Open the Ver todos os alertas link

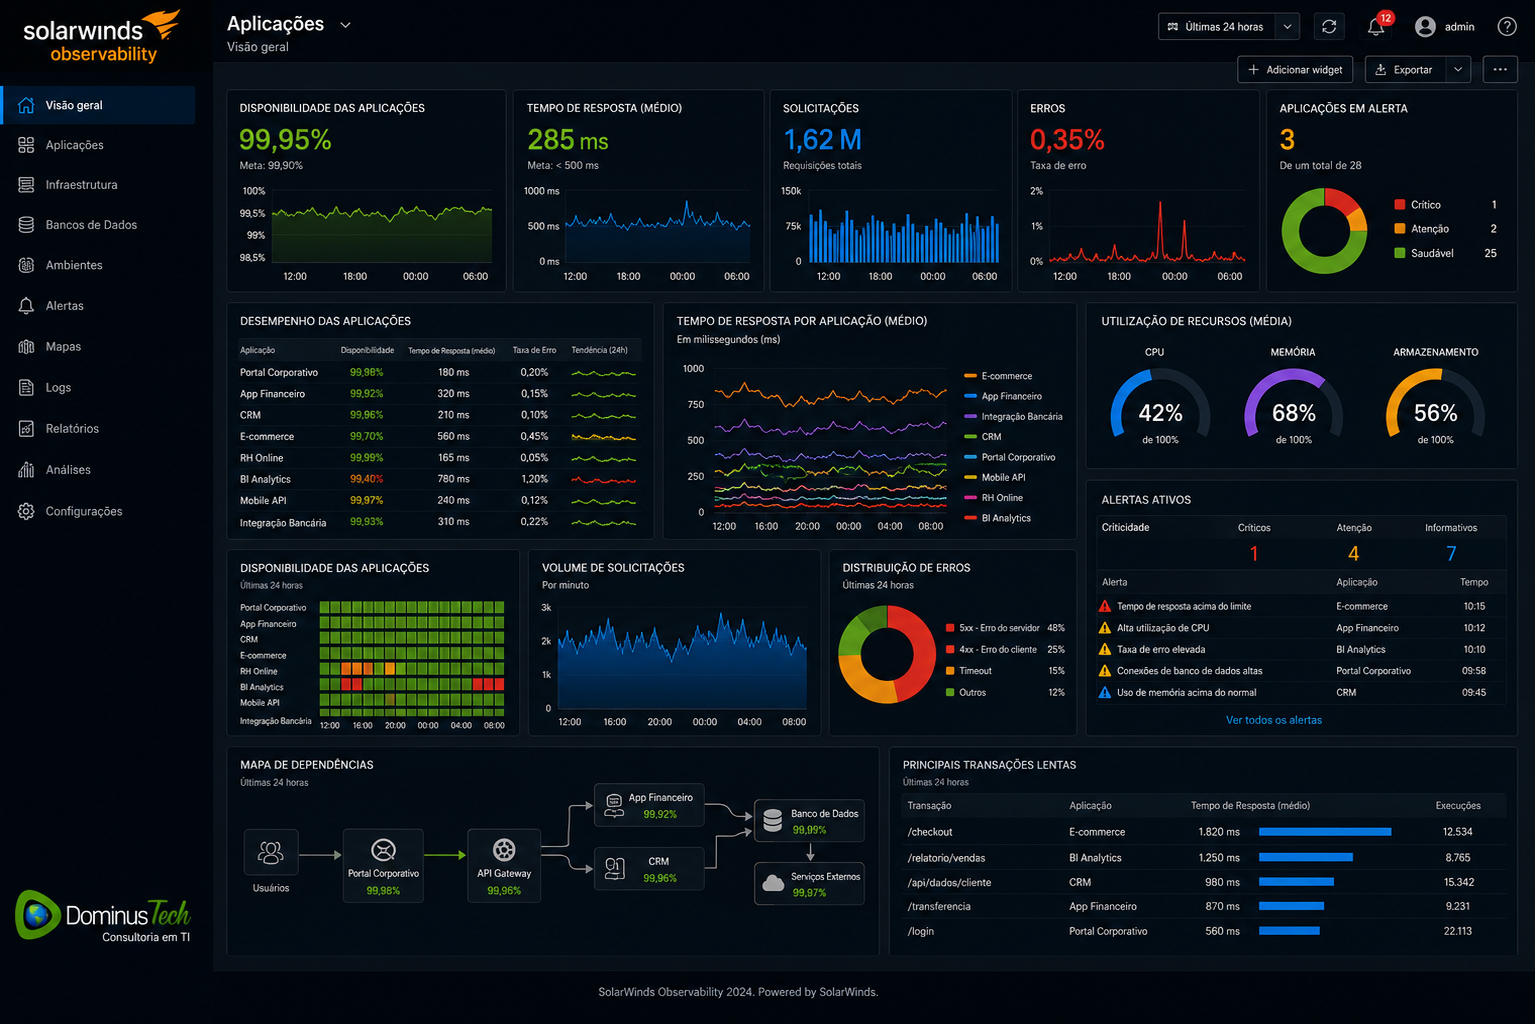[1274, 720]
